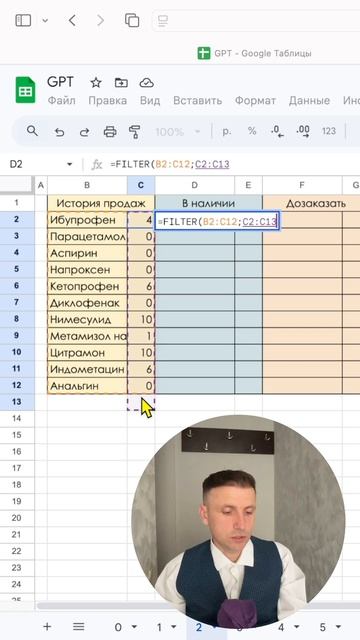This screenshot has width=360, height=640.
Task: Rename the GPT document title
Action: (x=60, y=82)
